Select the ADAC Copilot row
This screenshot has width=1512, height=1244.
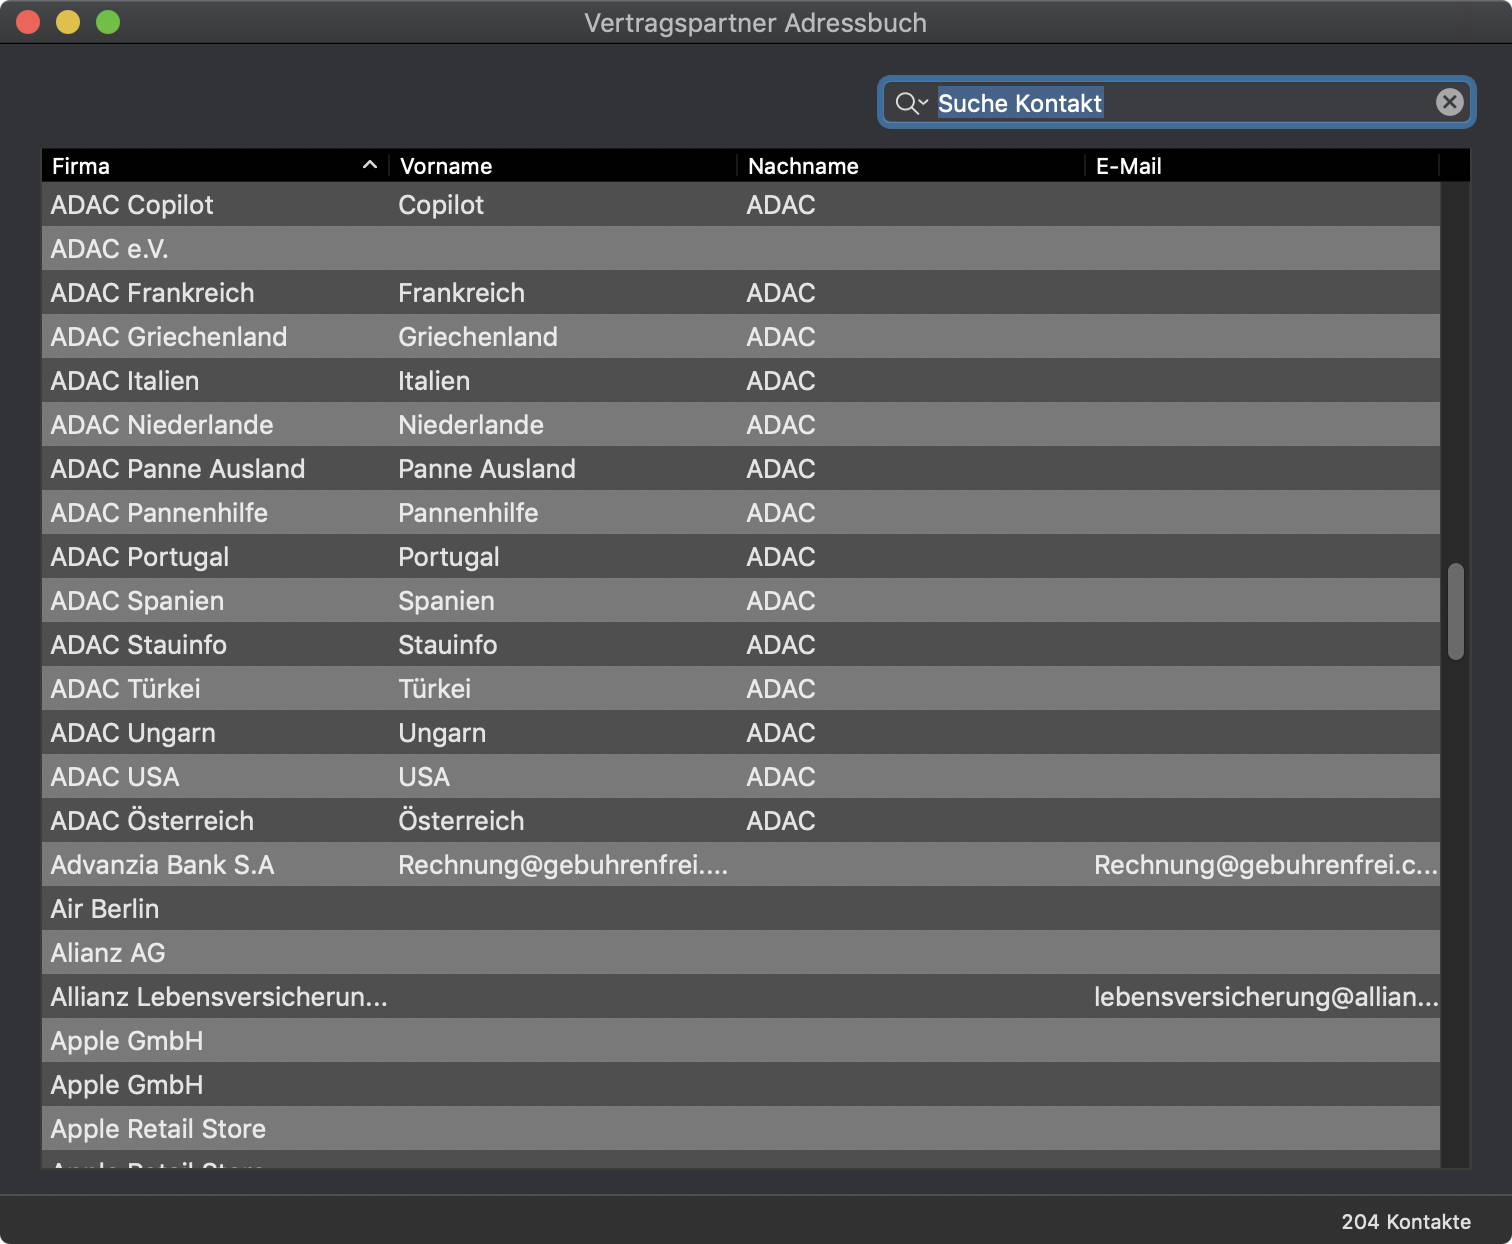click(x=741, y=204)
